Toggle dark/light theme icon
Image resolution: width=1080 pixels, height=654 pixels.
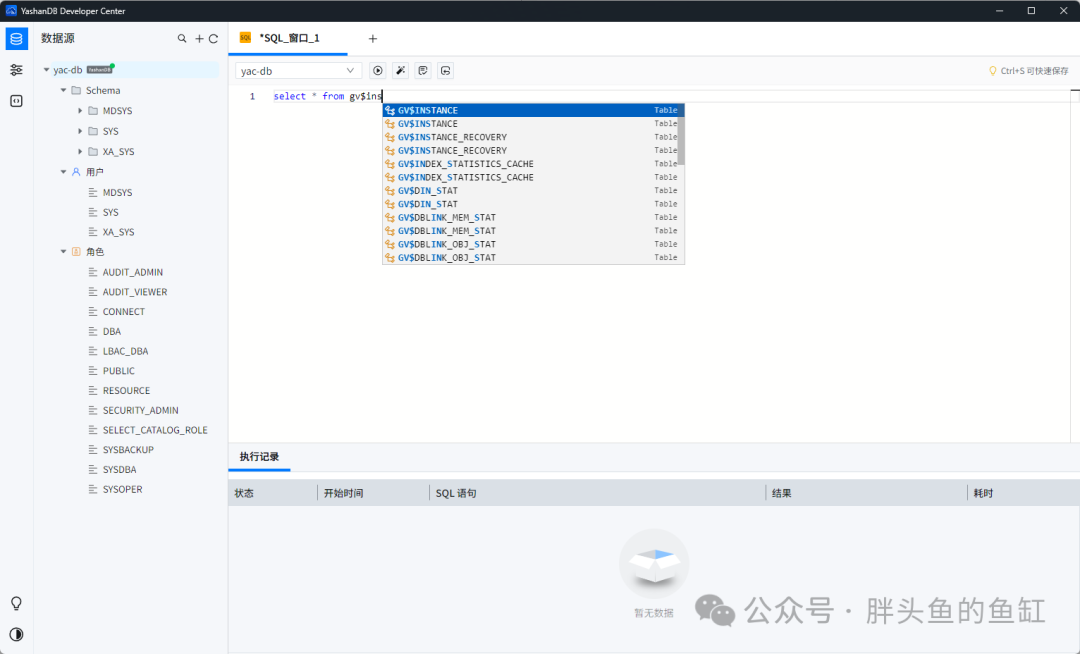[x=17, y=635]
